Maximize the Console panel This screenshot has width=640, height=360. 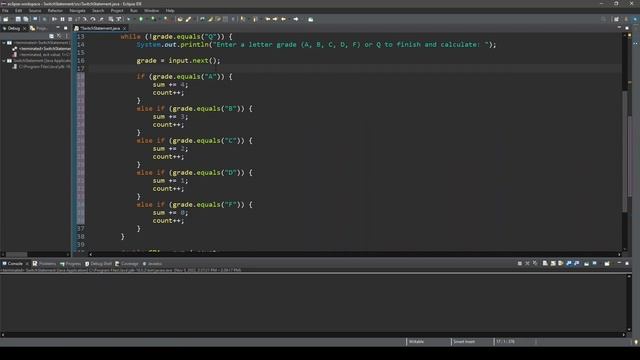click(627, 263)
